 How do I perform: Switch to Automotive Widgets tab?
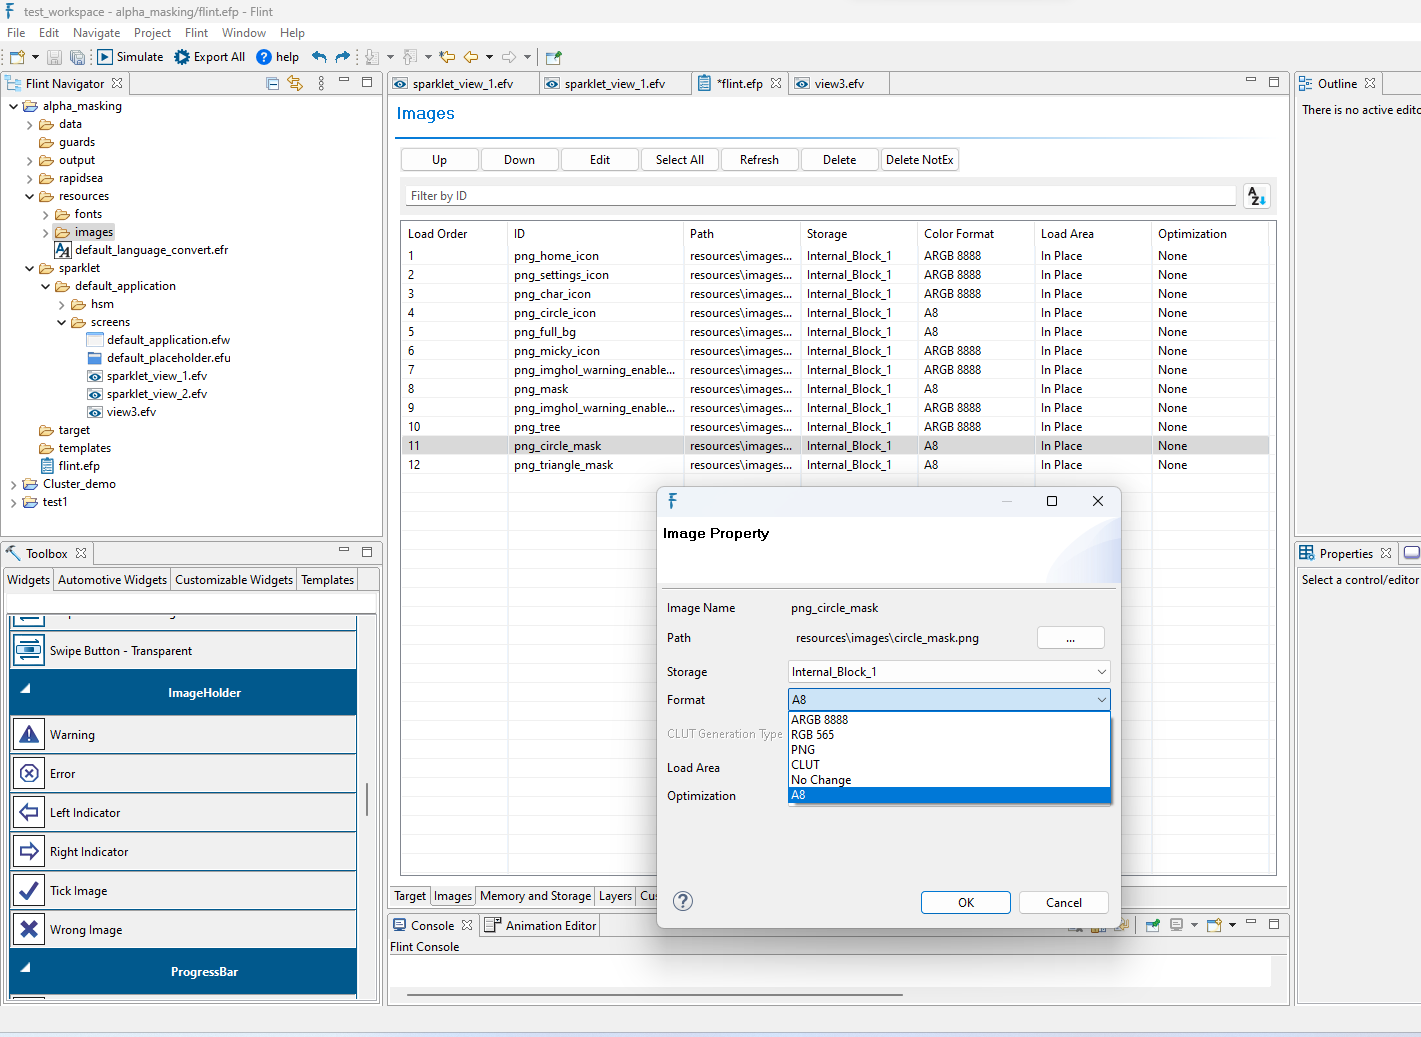click(112, 580)
